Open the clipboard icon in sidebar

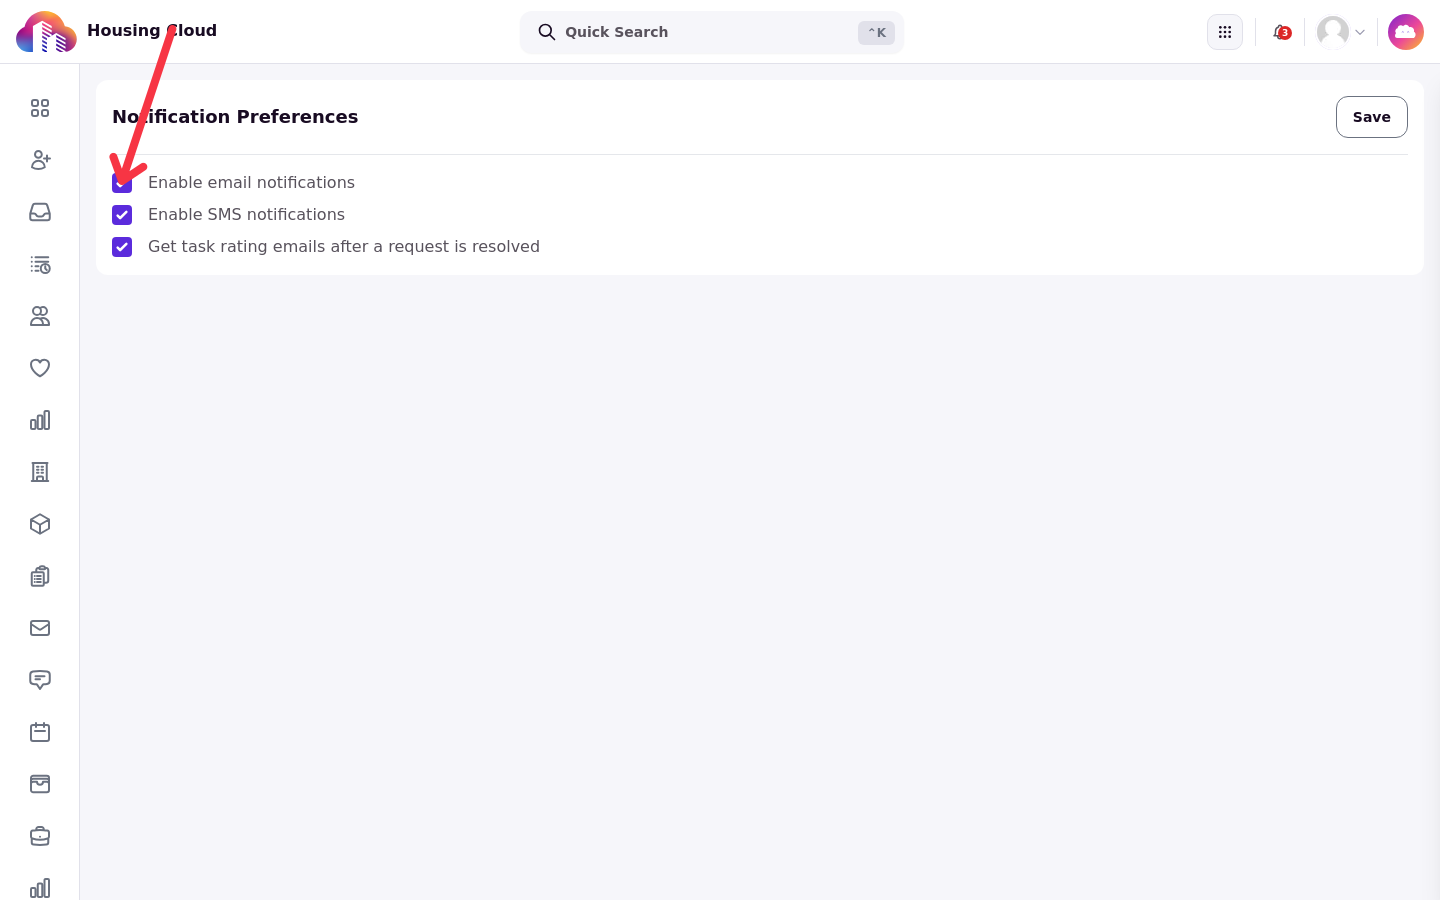click(x=40, y=576)
